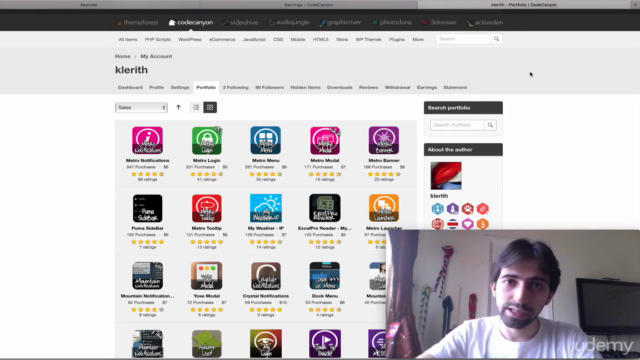Click the Puma SideBar item icon
Viewport: 640px width, 360px height.
[147, 208]
